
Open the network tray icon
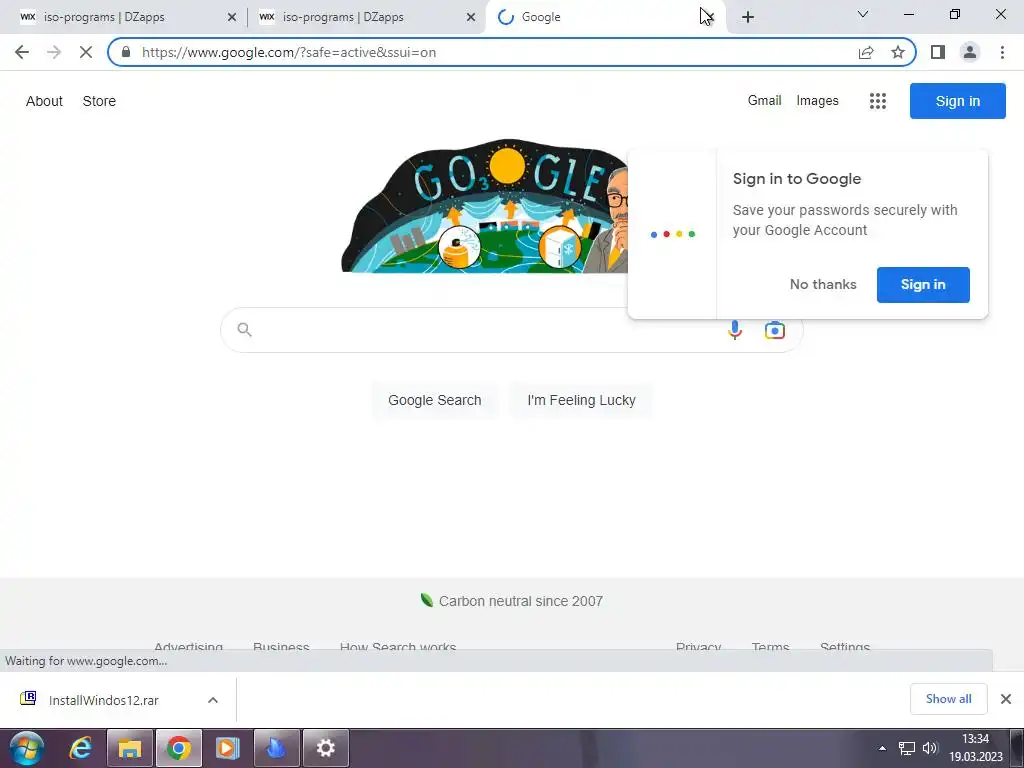pyautogui.click(x=906, y=748)
